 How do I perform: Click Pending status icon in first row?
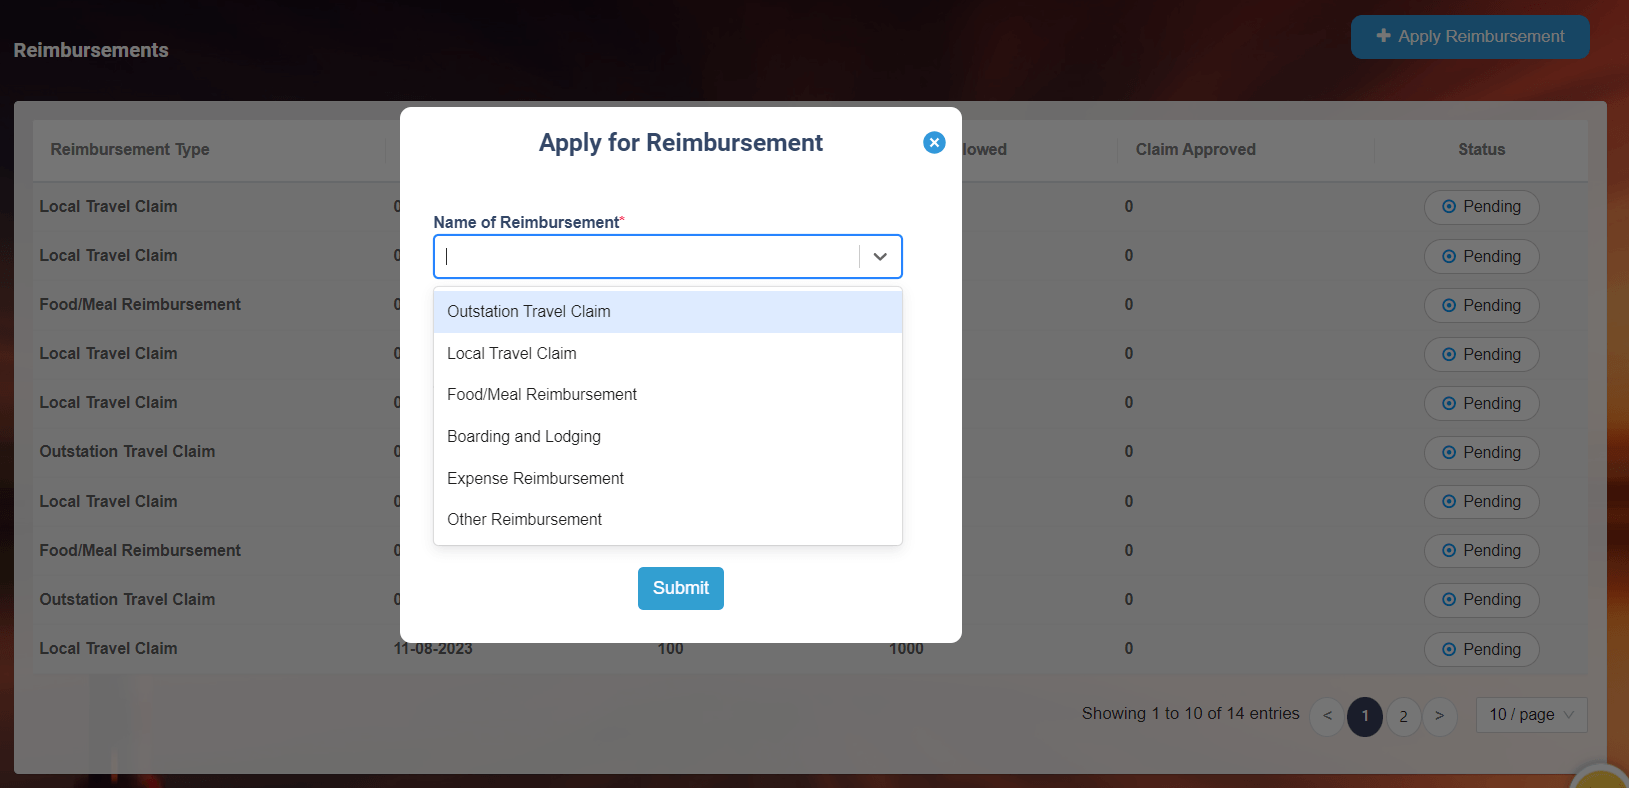1449,207
